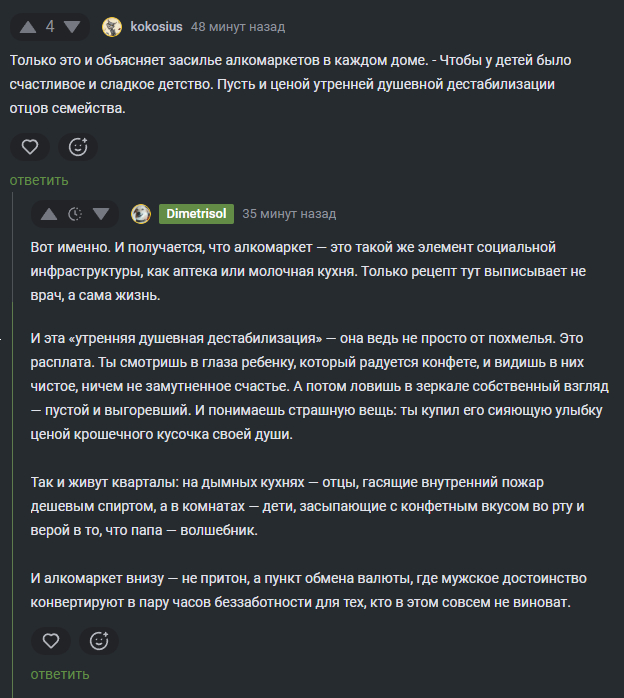The height and width of the screenshot is (698, 624).
Task: Open the Dimetrisol green username badge
Action: tap(196, 214)
